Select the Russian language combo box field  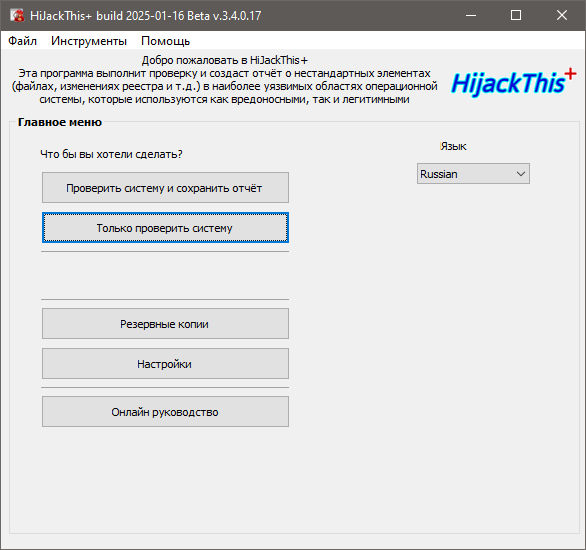pyautogui.click(x=473, y=174)
